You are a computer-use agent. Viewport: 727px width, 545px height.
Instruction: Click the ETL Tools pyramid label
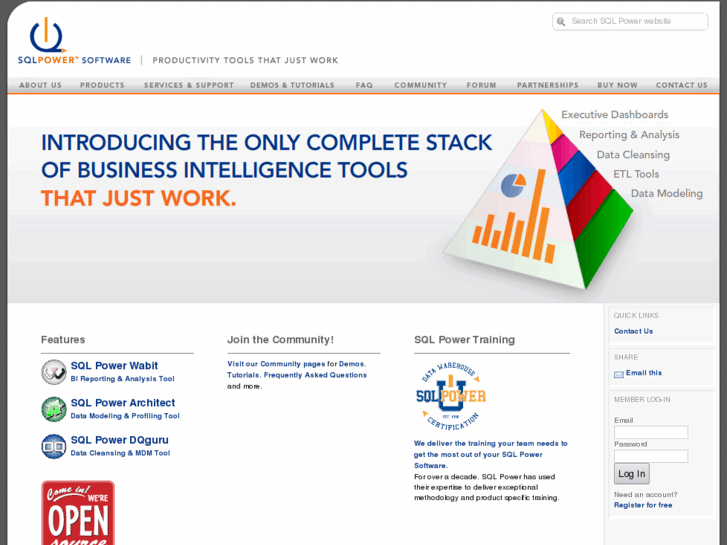click(x=636, y=174)
